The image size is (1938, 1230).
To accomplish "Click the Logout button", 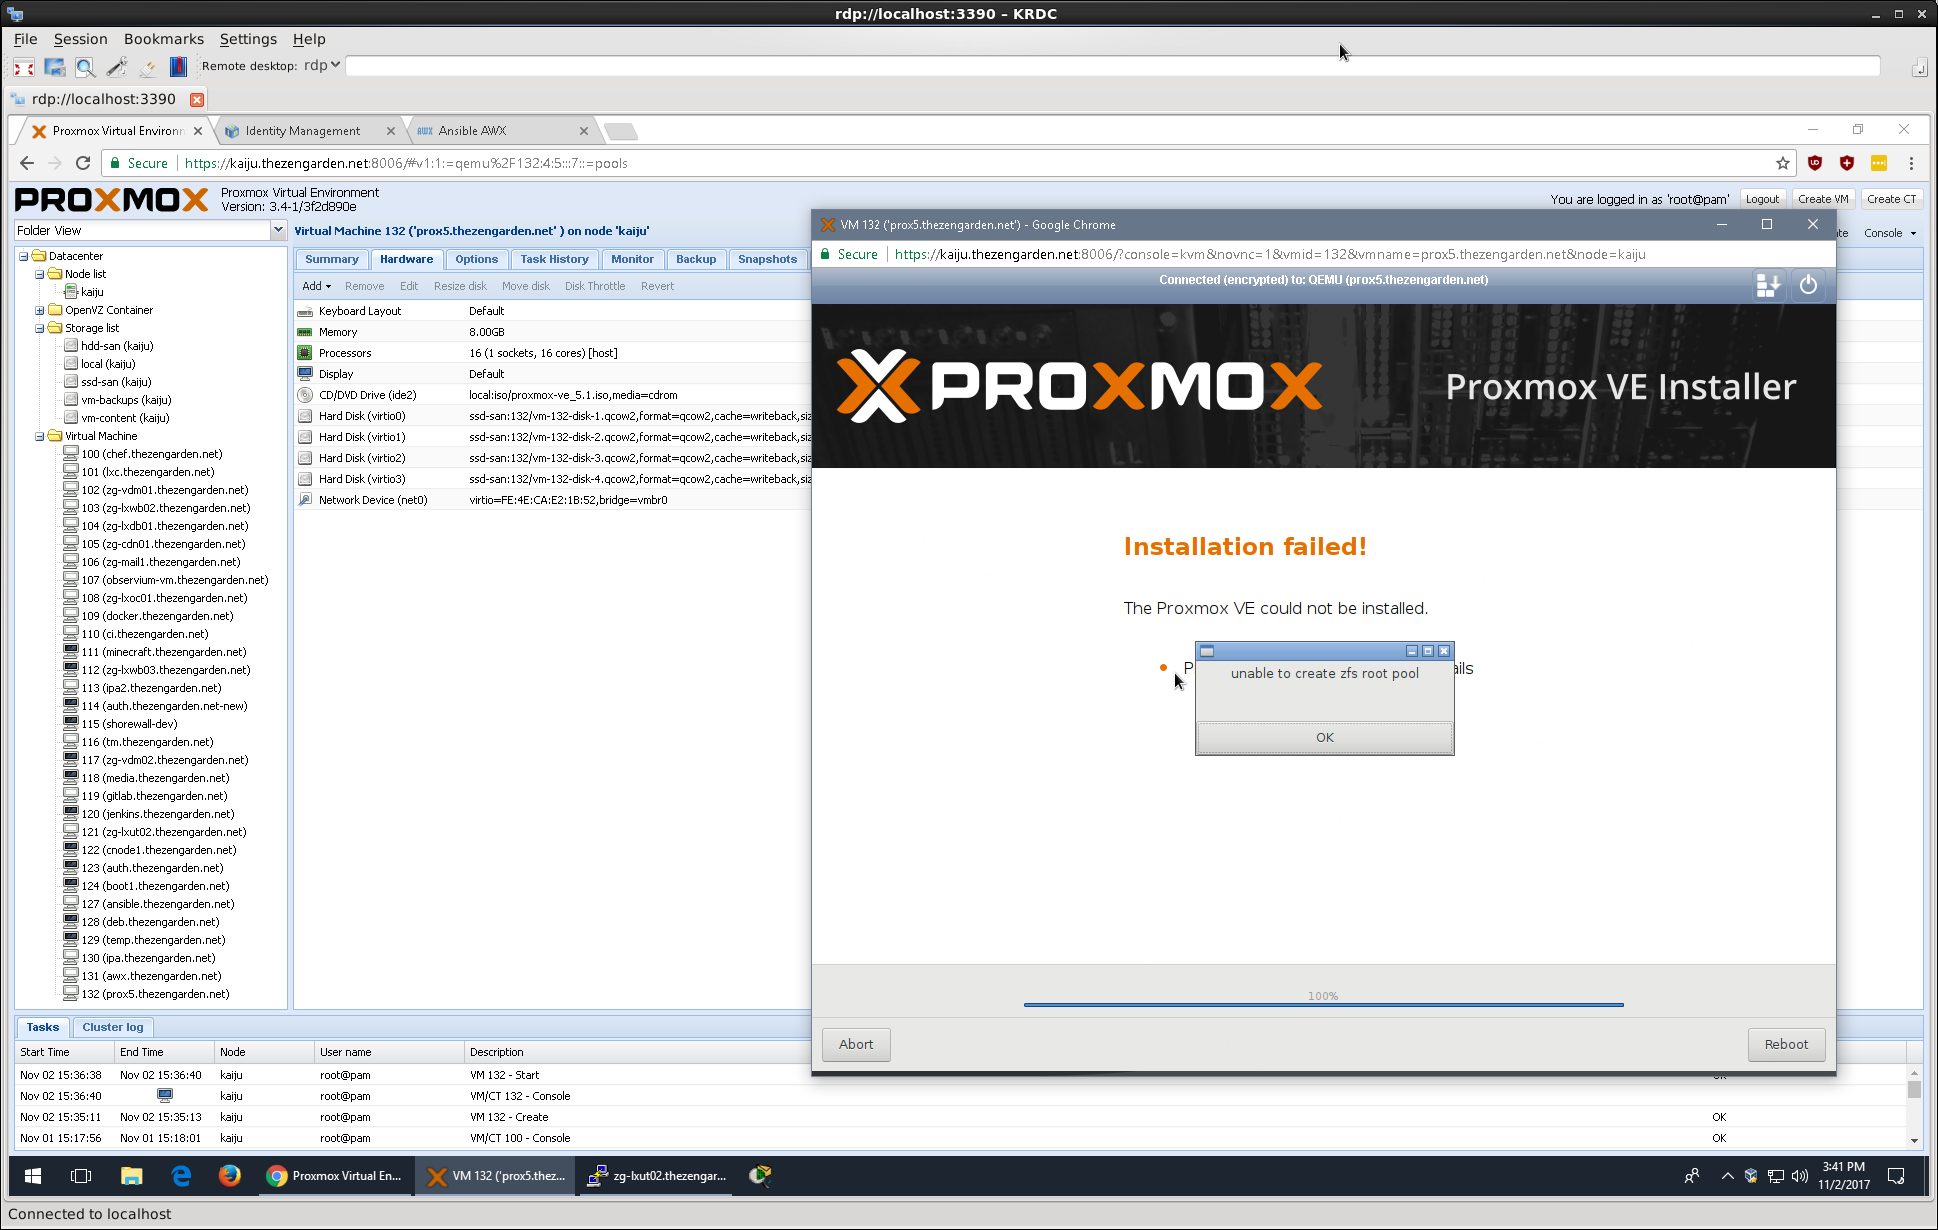I will pyautogui.click(x=1762, y=199).
